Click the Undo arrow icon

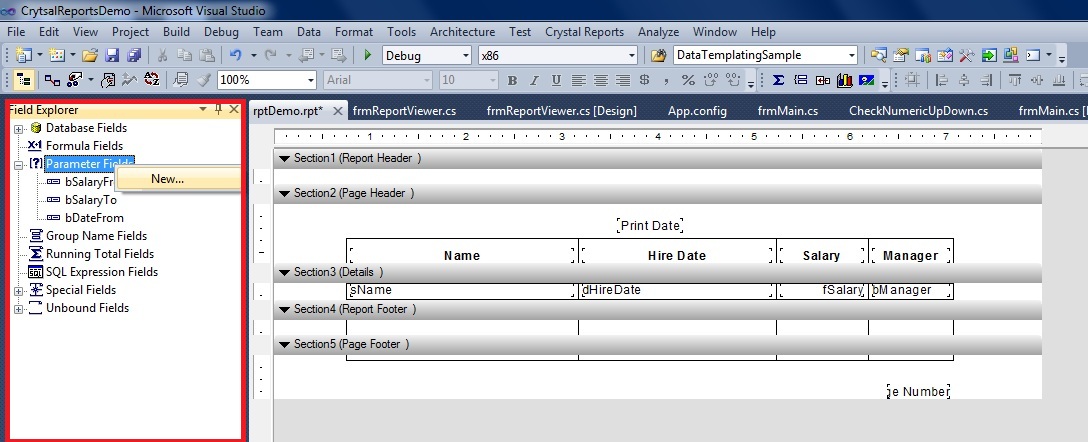(x=235, y=55)
